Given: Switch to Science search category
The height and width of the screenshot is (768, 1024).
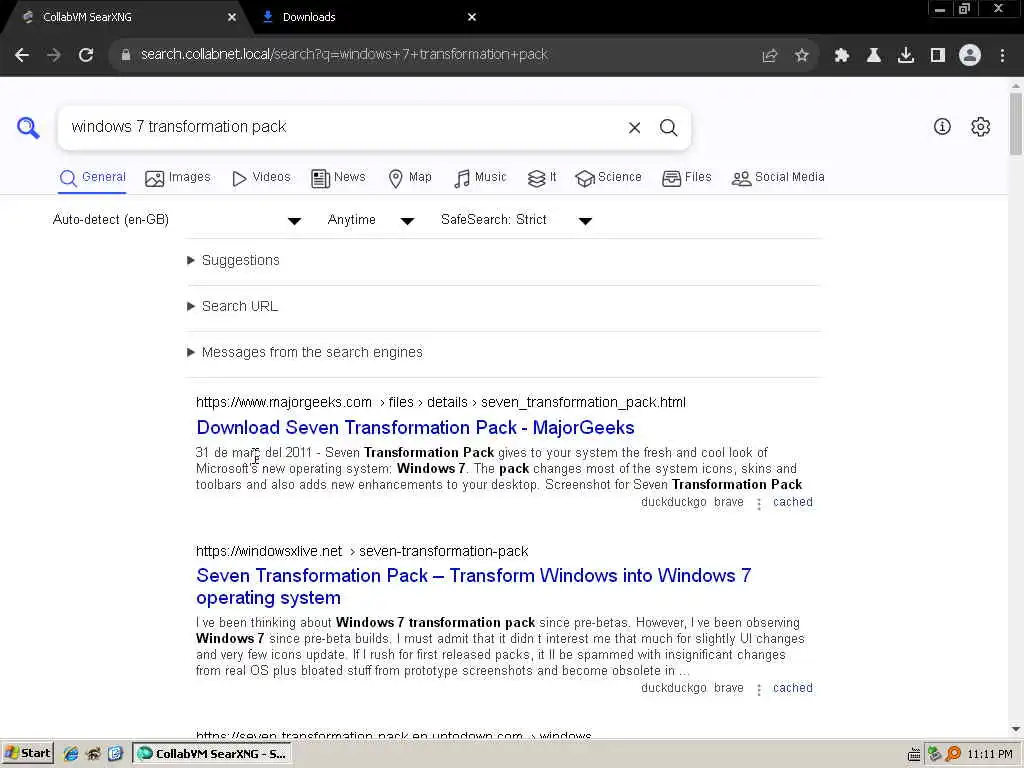Looking at the screenshot, I should click(x=608, y=178).
